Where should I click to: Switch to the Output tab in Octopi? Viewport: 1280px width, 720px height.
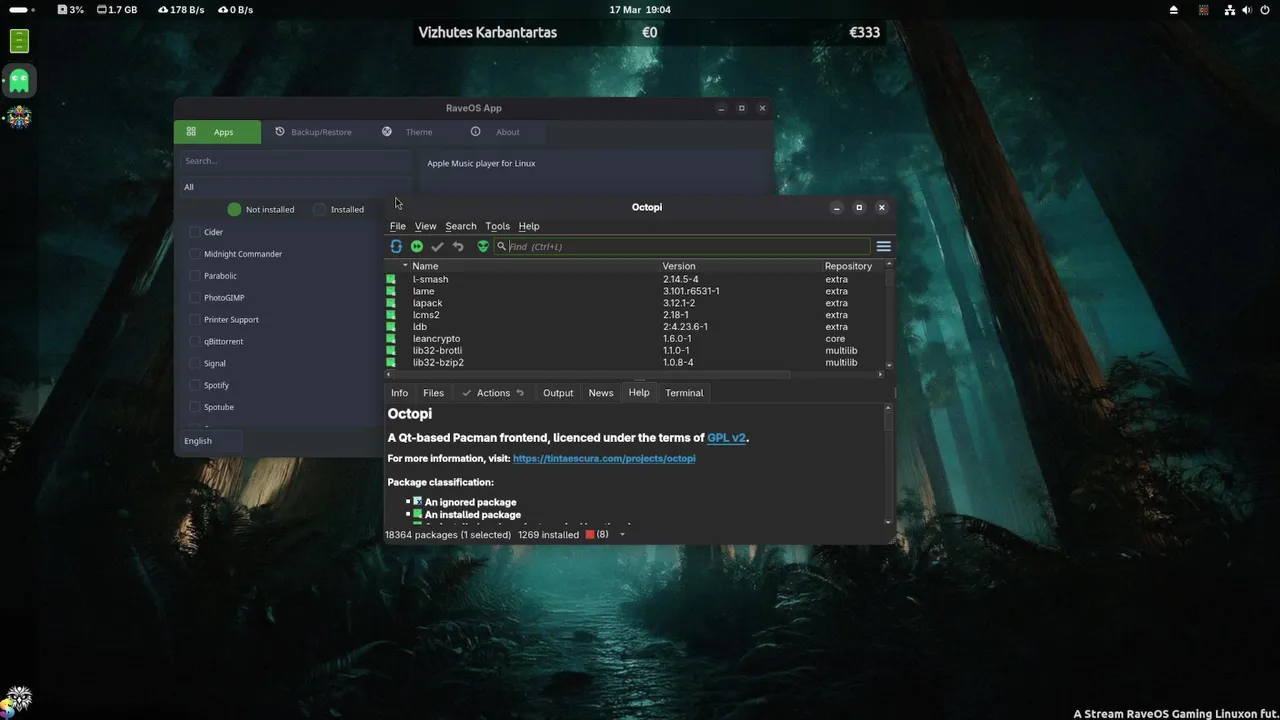tap(558, 393)
